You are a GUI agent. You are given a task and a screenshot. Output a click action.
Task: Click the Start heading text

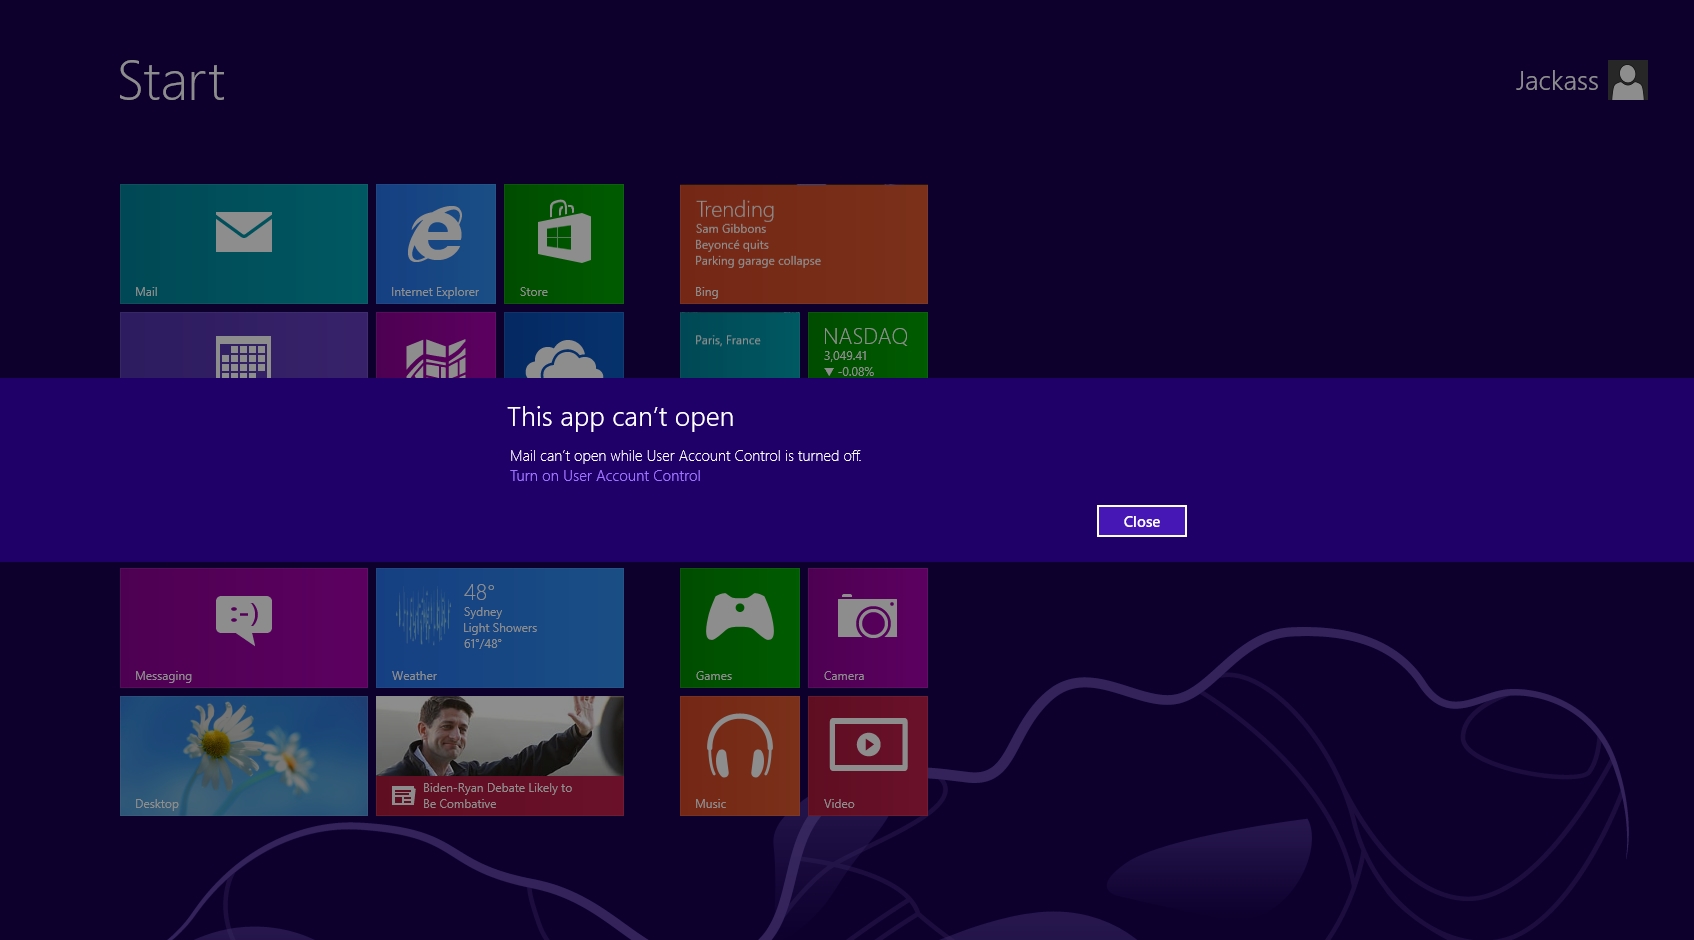coord(172,81)
